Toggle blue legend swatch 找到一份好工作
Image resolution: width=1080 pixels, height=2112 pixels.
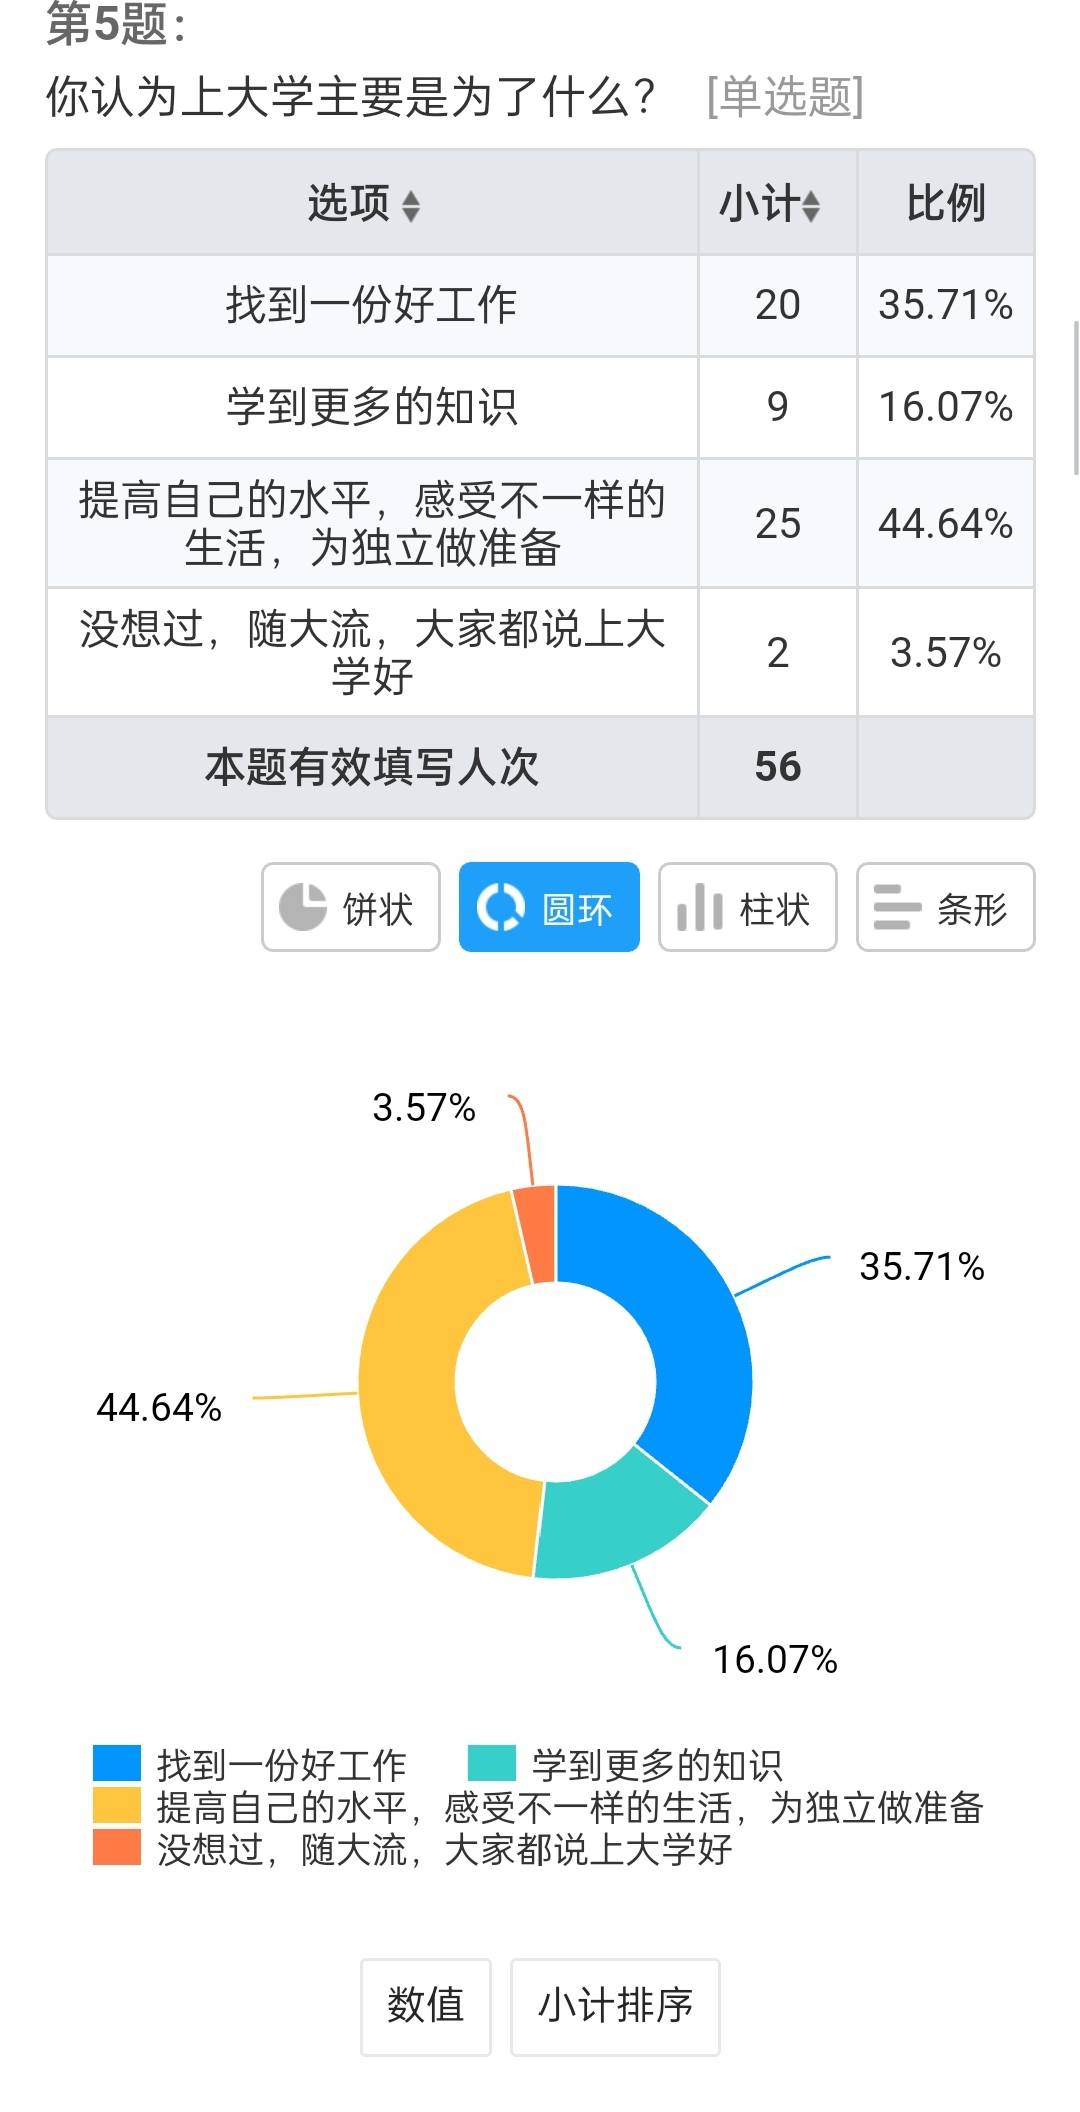click(117, 1764)
